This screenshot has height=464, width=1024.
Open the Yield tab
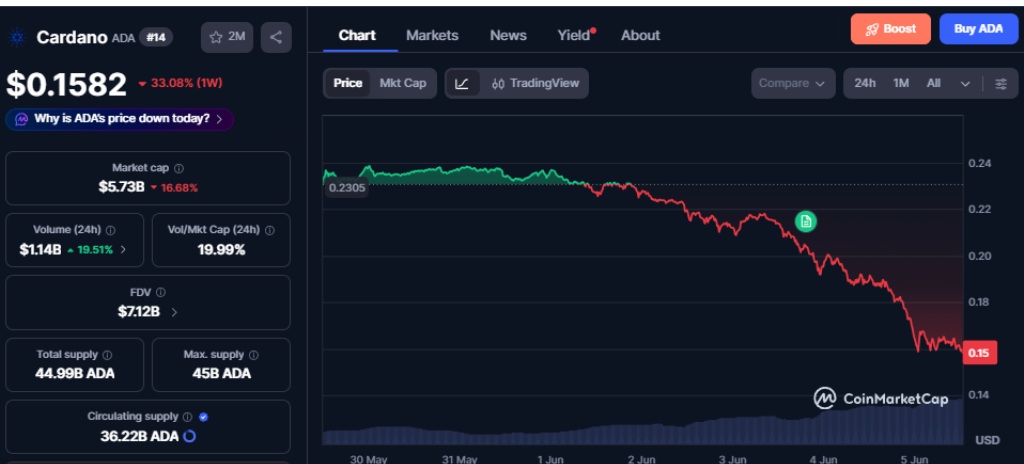point(574,35)
